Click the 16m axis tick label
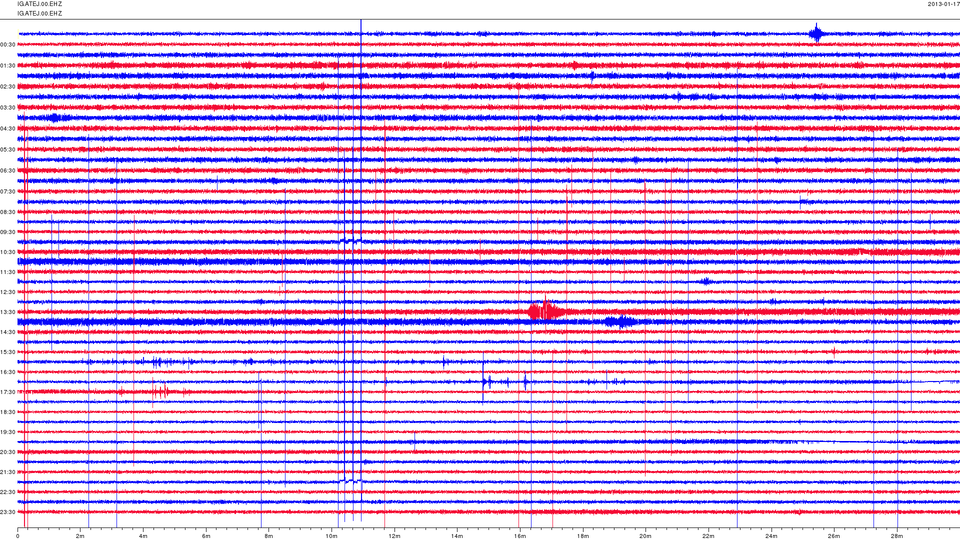The image size is (960, 540). click(520, 536)
